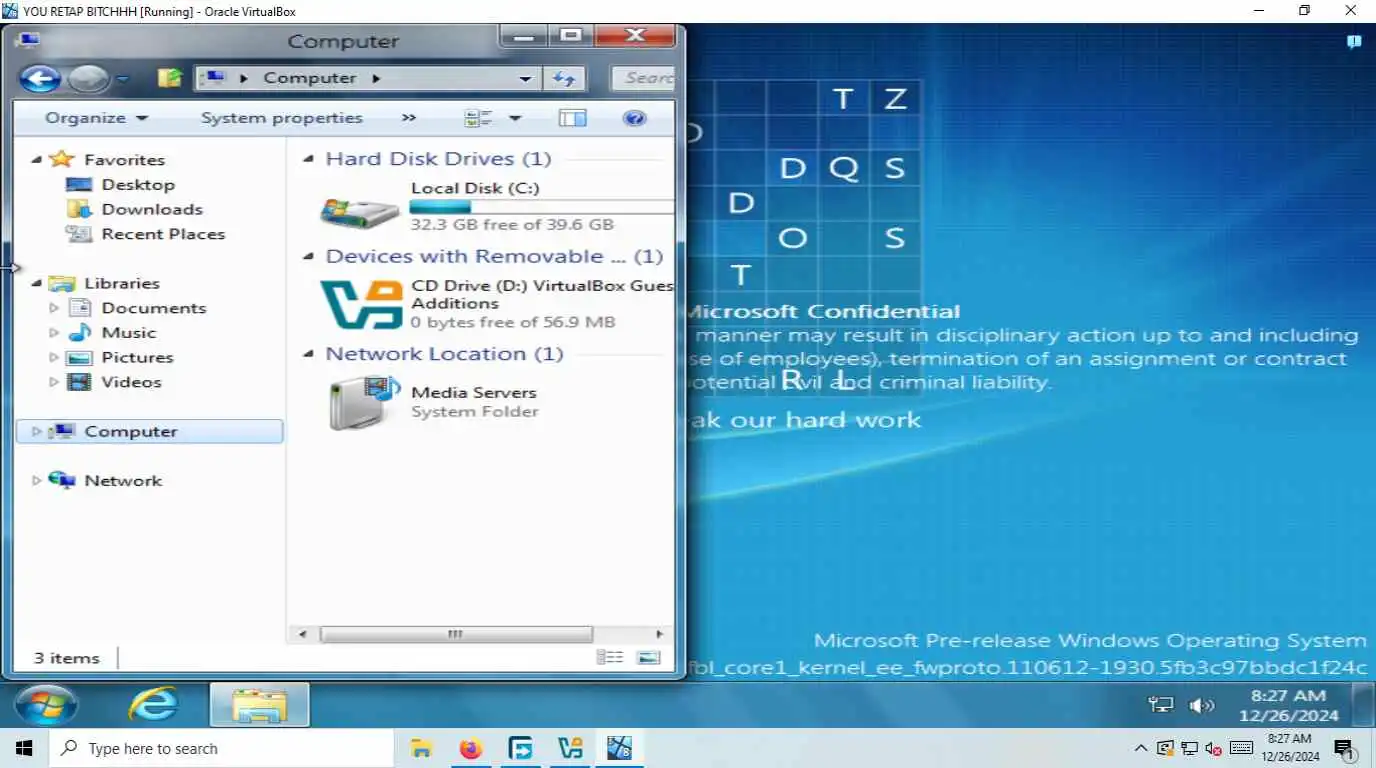Click the greyed Forward navigation arrow
This screenshot has height=768, width=1376.
(x=89, y=78)
